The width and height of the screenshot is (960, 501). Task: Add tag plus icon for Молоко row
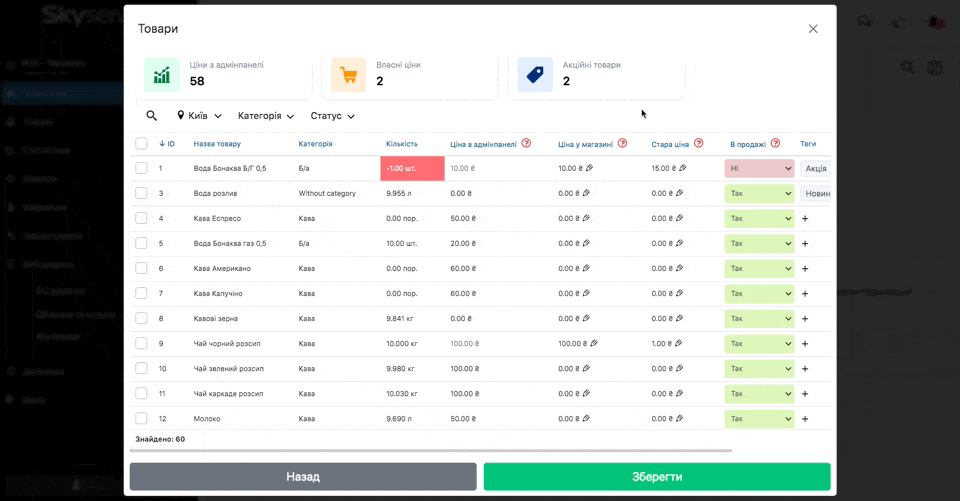click(x=805, y=418)
